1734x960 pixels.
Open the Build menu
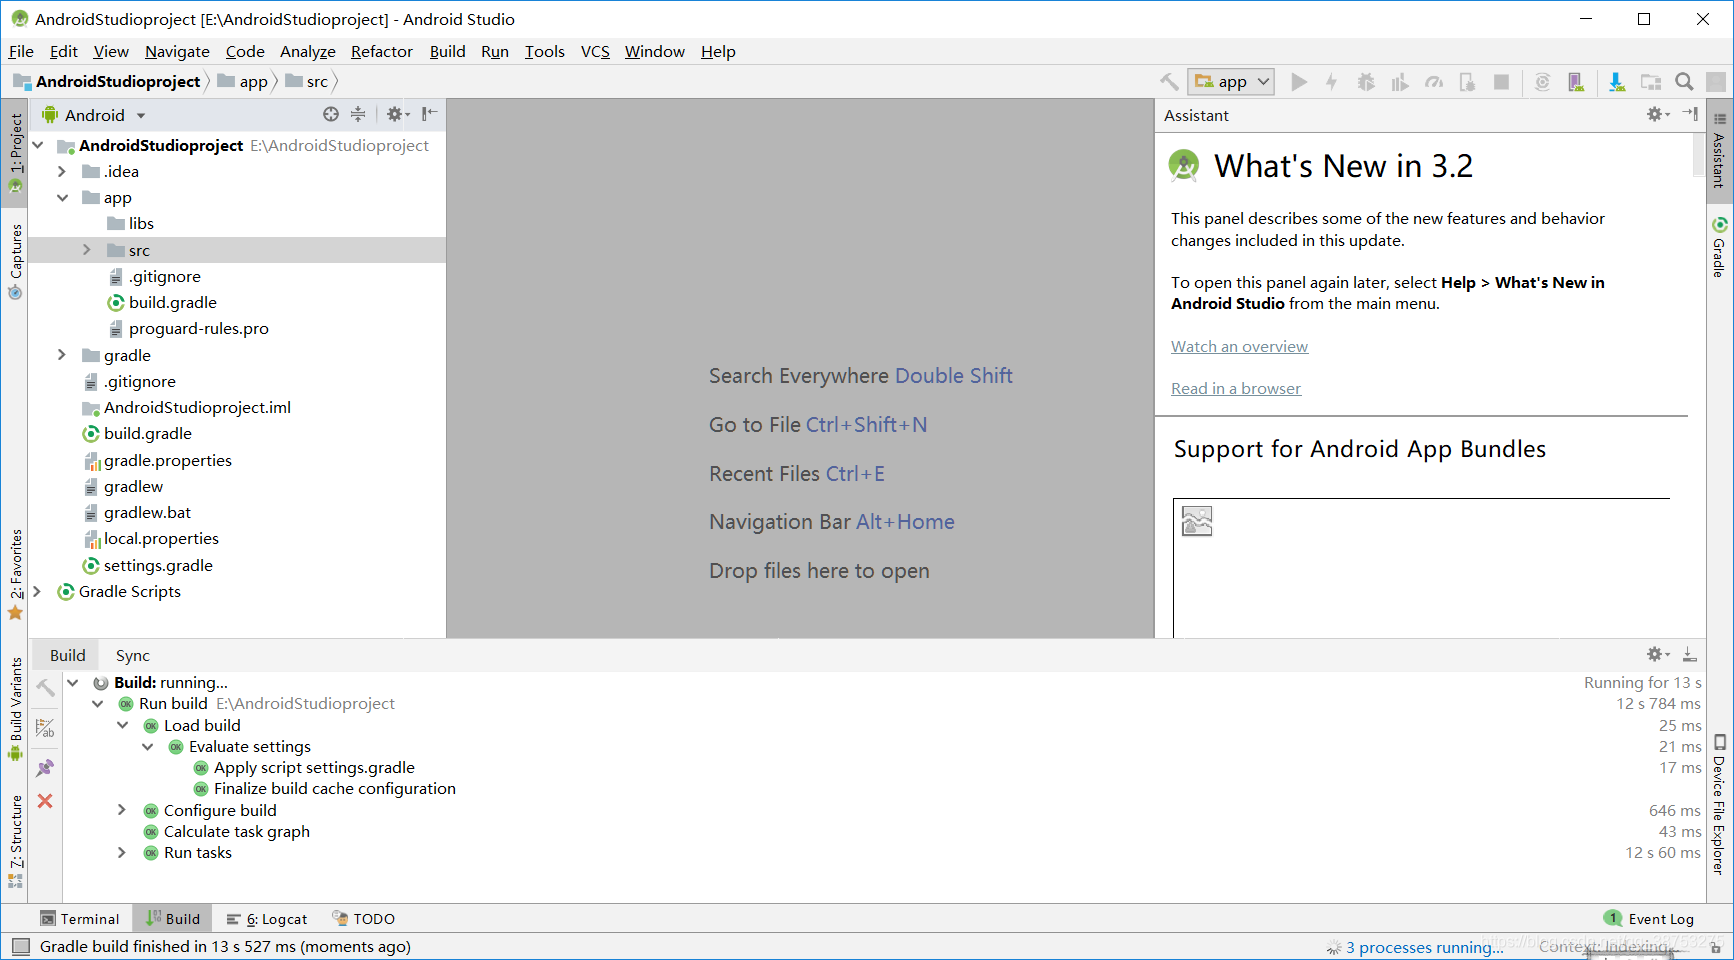pyautogui.click(x=447, y=52)
